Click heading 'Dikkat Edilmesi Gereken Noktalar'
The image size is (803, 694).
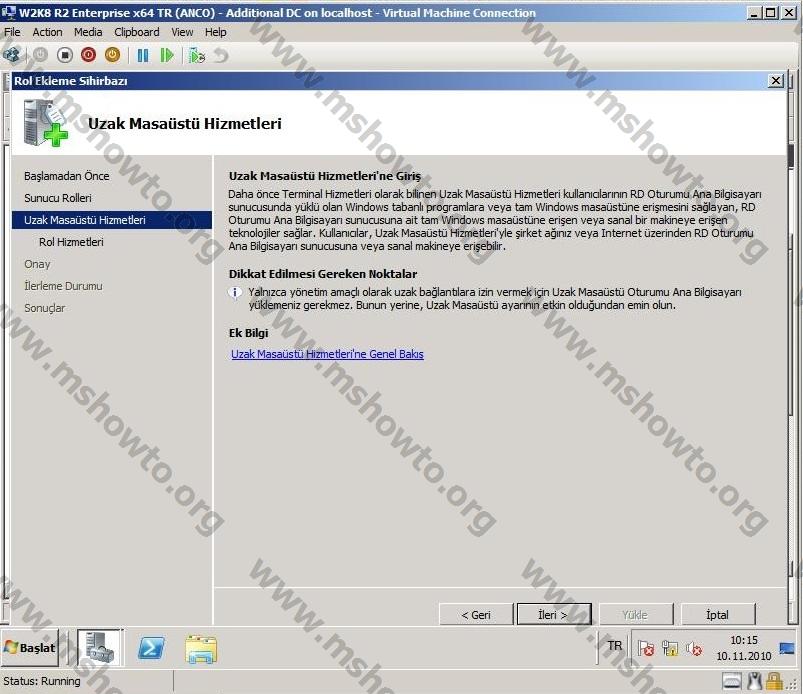point(323,274)
